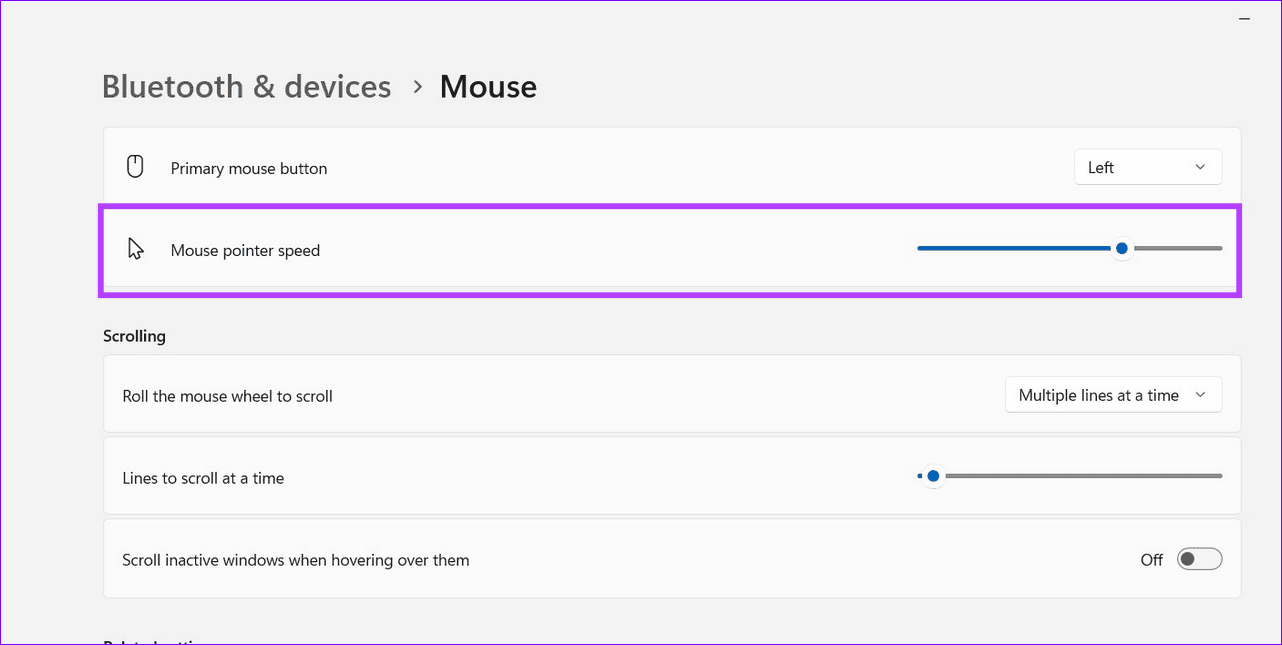
Task: Click the Mouse breadcrumb title
Action: [487, 87]
